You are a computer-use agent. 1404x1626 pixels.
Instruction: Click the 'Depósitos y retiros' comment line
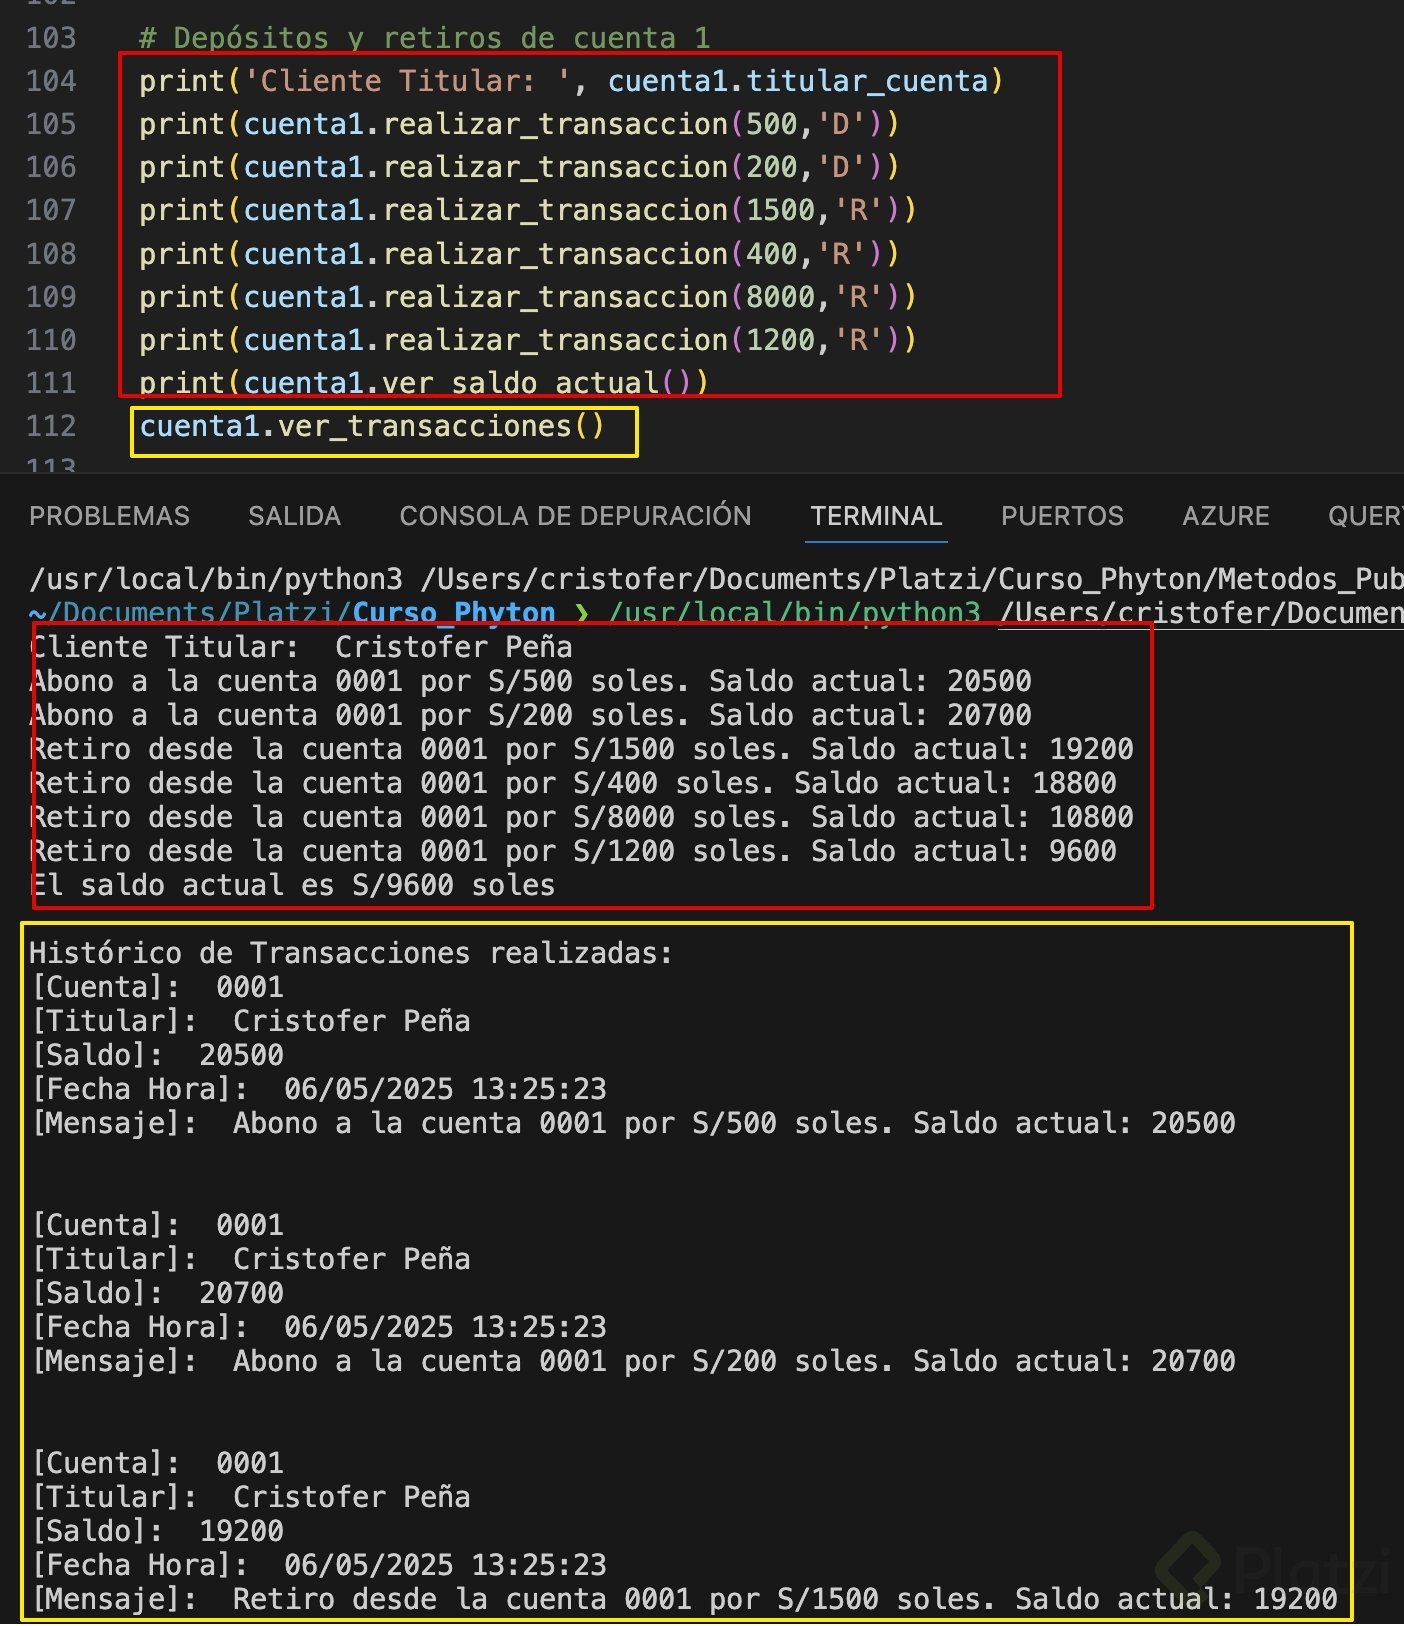tap(424, 38)
